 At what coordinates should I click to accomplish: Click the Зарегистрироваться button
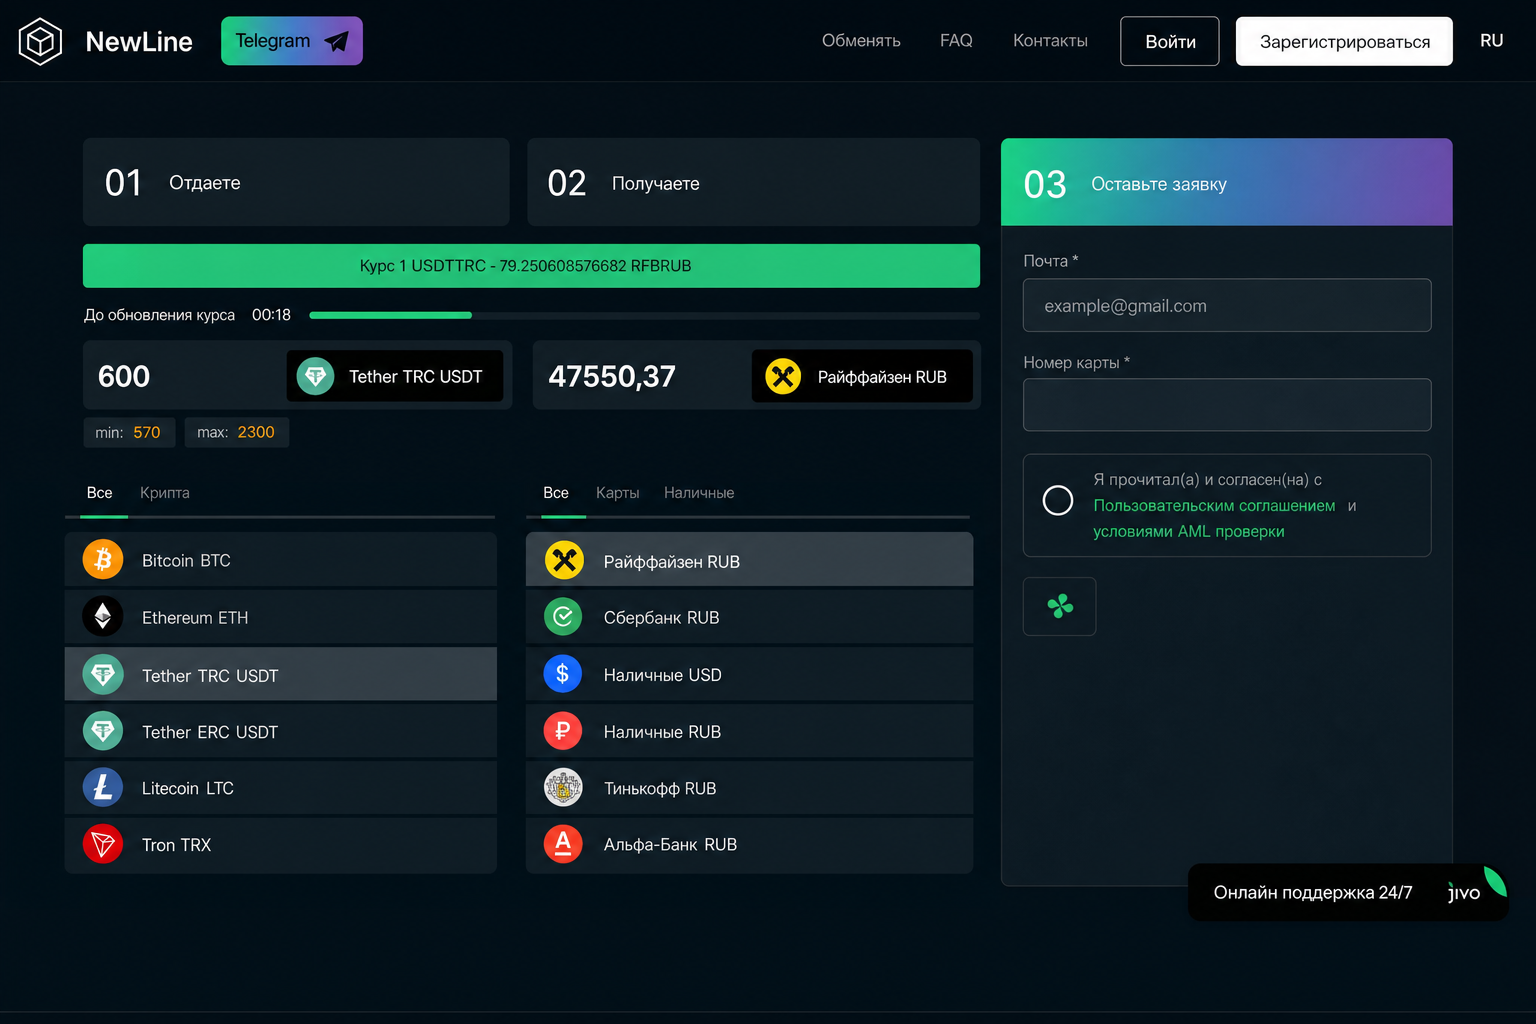coord(1344,41)
